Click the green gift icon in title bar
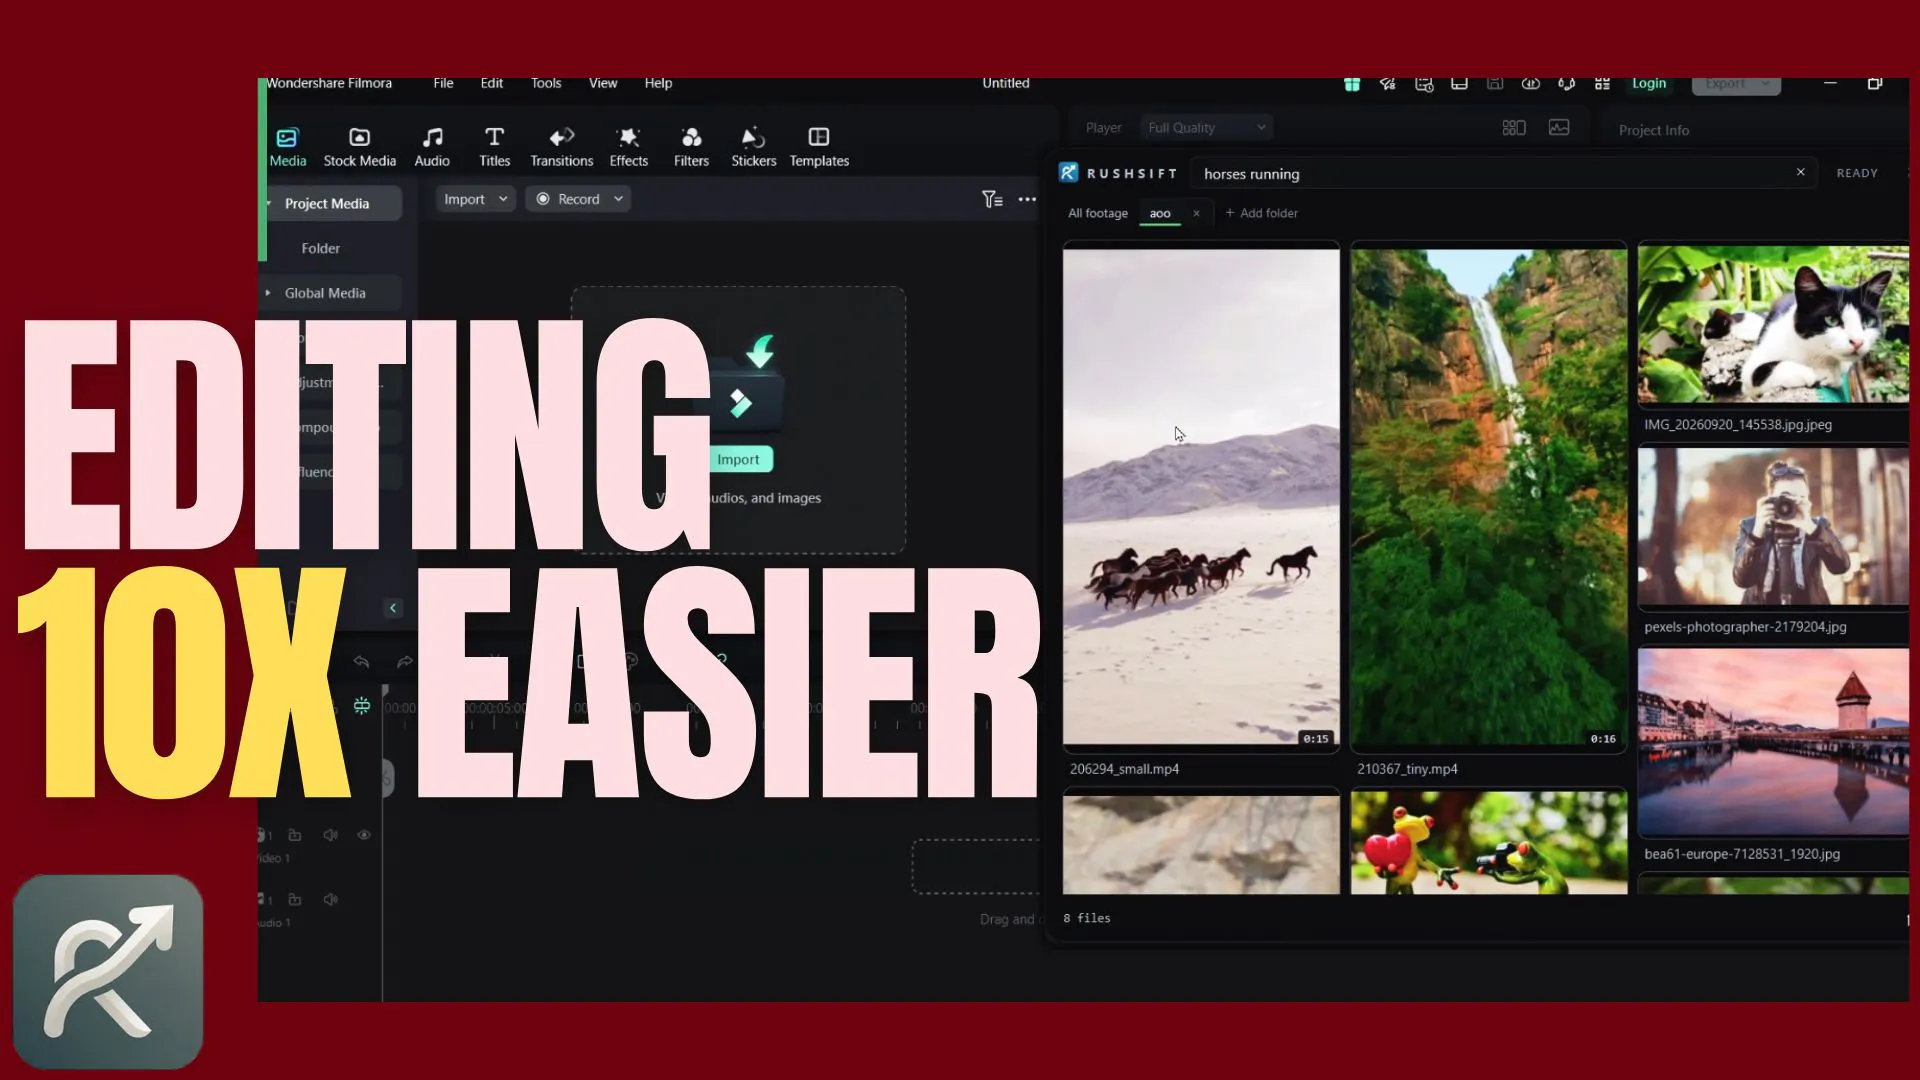Screen dimensions: 1920x1080 pyautogui.click(x=1352, y=84)
